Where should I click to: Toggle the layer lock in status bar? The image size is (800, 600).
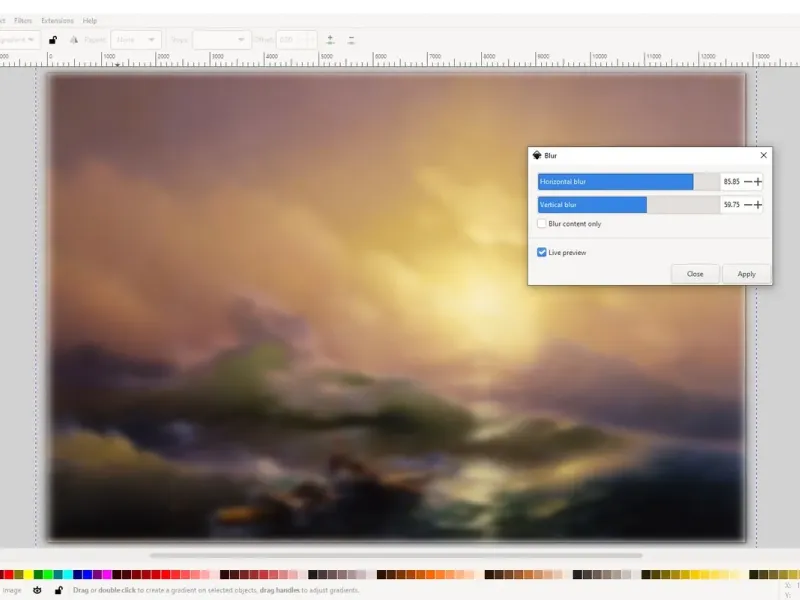[59, 590]
